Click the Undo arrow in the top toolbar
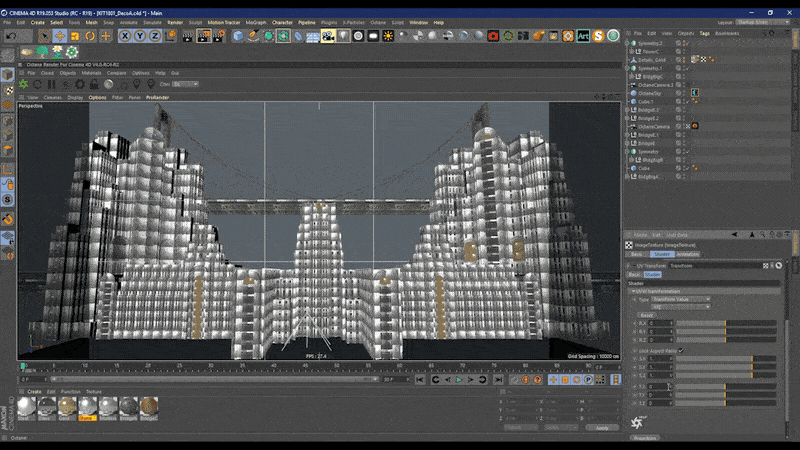 [x=11, y=36]
